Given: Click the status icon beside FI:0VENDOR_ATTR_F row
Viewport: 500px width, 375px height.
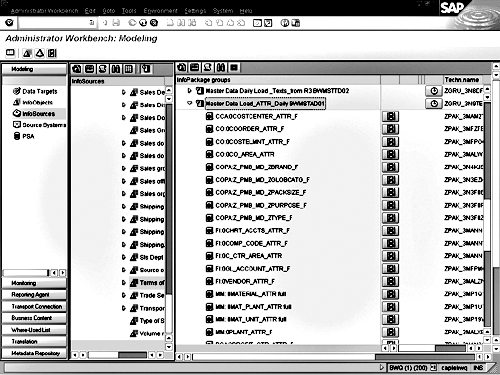Looking at the screenshot, I should (x=391, y=282).
